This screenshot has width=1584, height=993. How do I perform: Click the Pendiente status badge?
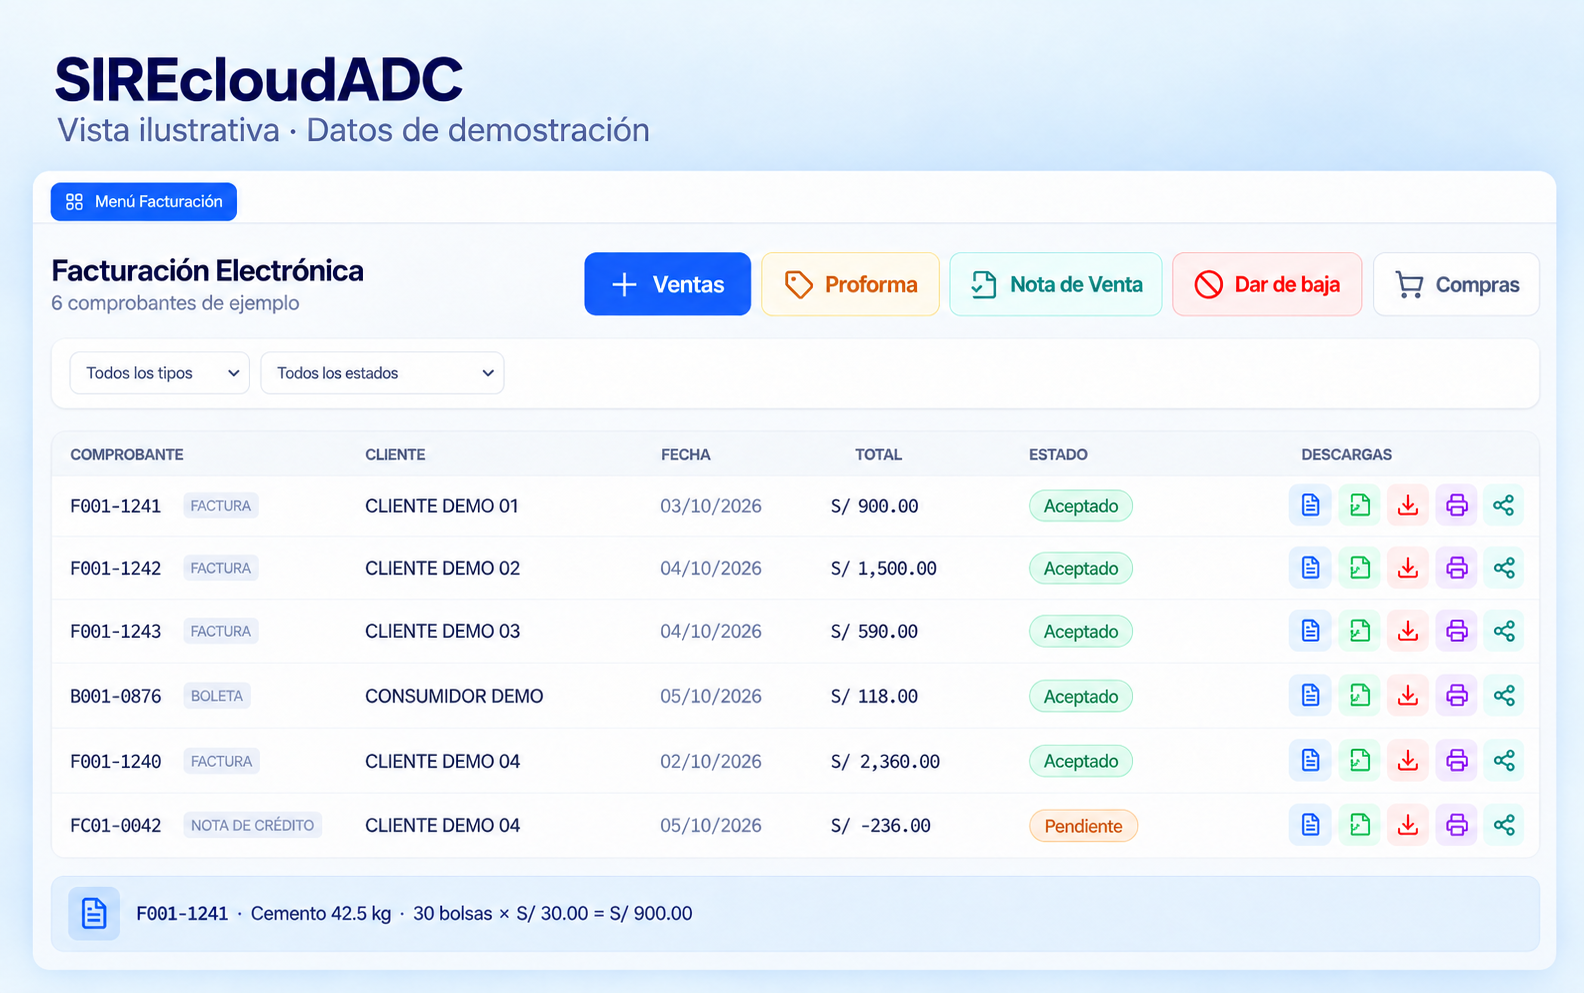(x=1083, y=826)
